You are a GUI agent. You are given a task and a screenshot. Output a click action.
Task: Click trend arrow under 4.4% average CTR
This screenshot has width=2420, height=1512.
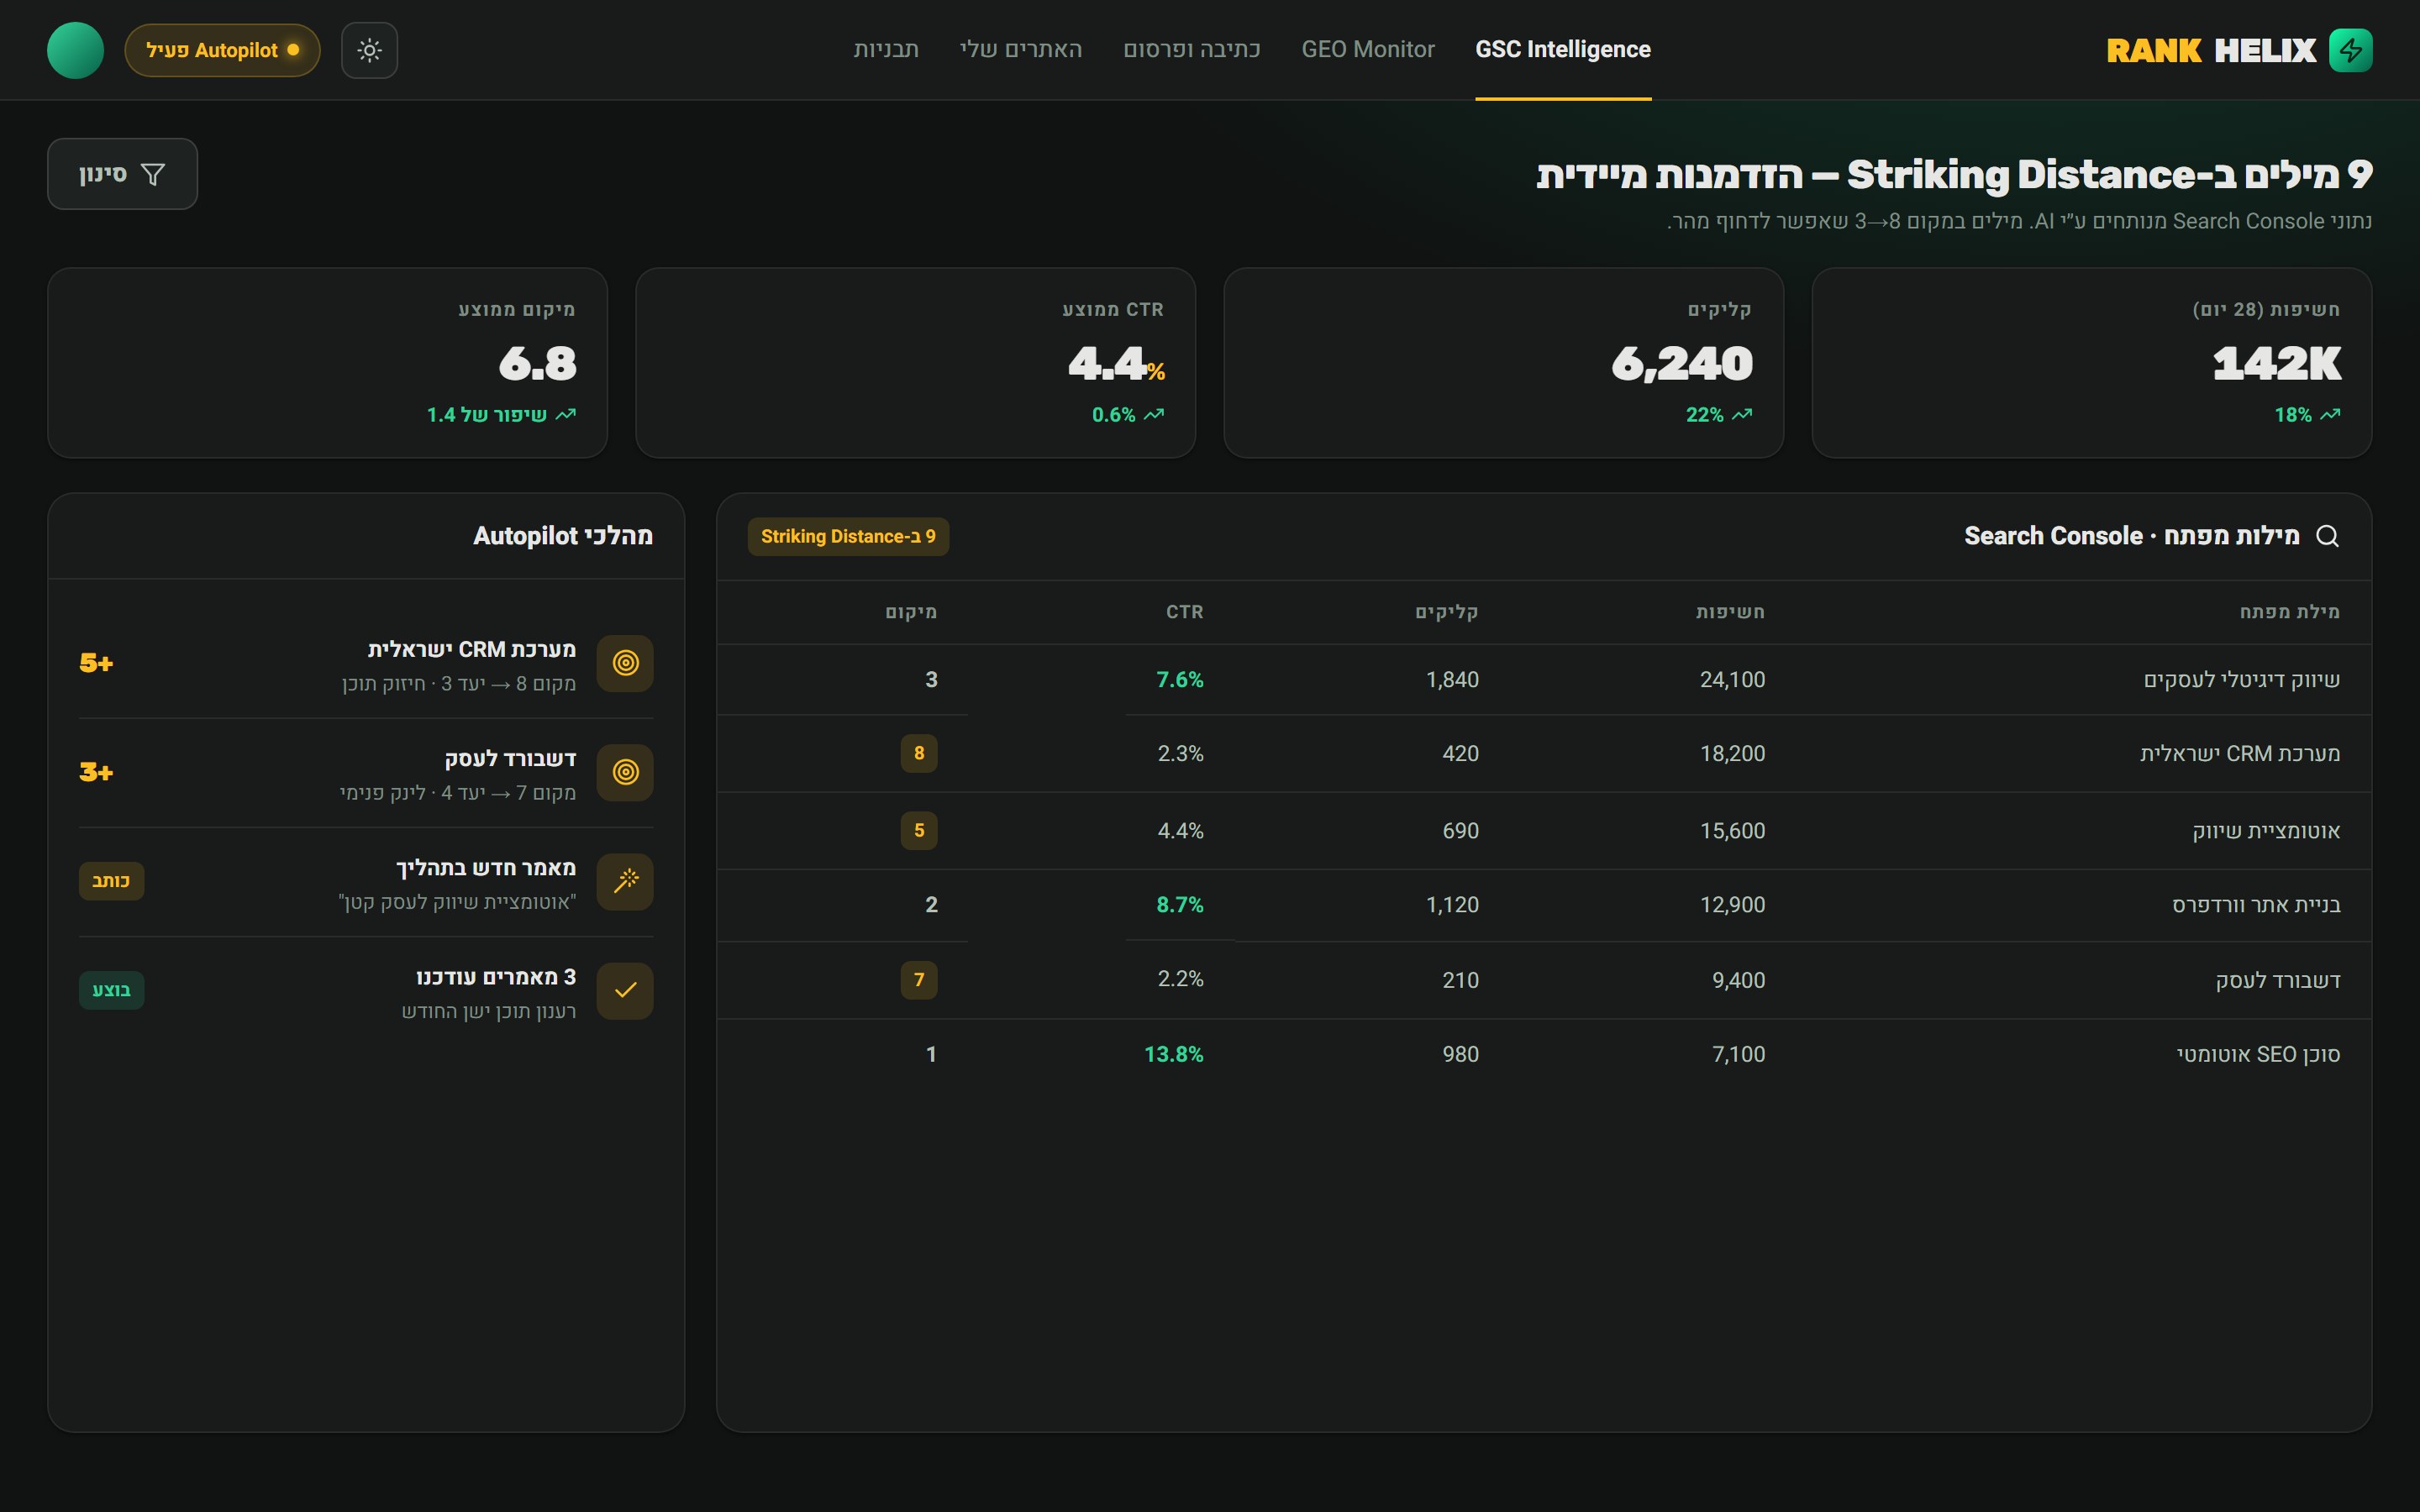[x=1154, y=414]
